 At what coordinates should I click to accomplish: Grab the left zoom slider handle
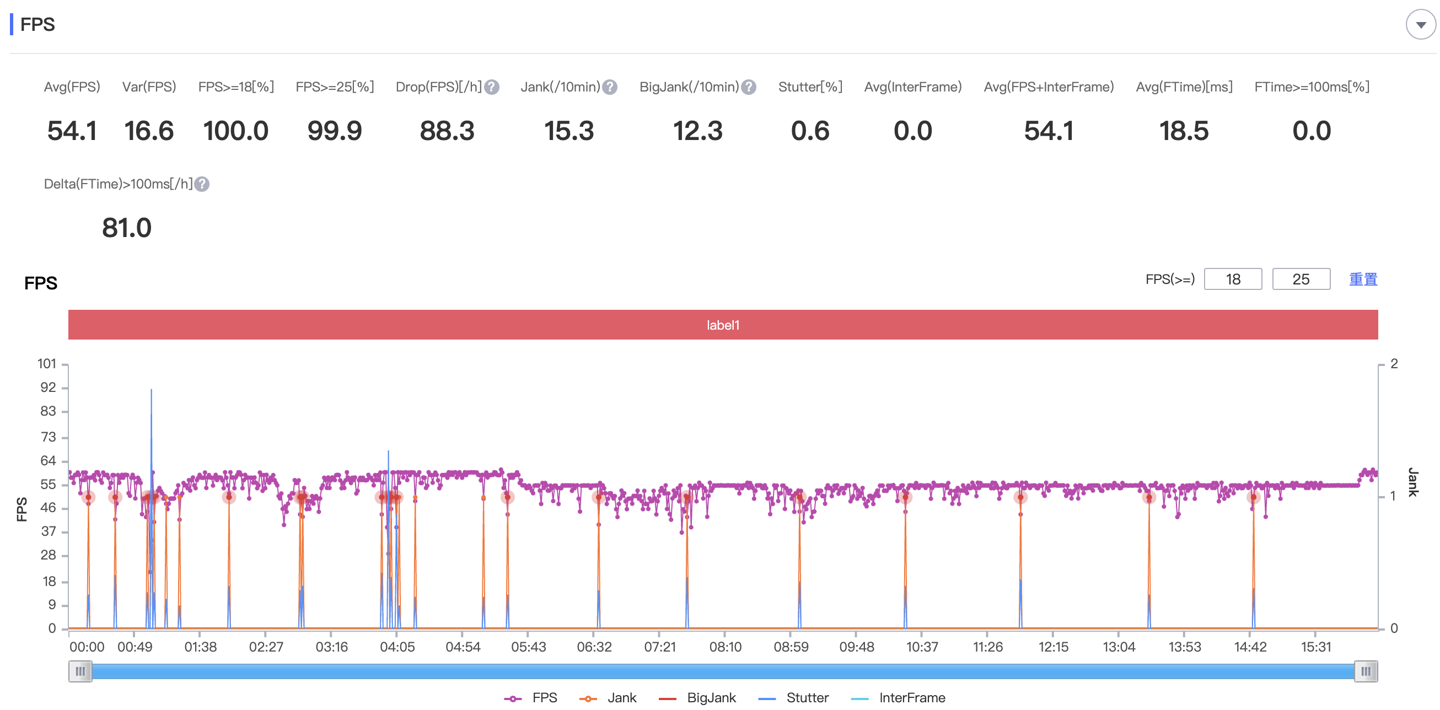pyautogui.click(x=80, y=672)
